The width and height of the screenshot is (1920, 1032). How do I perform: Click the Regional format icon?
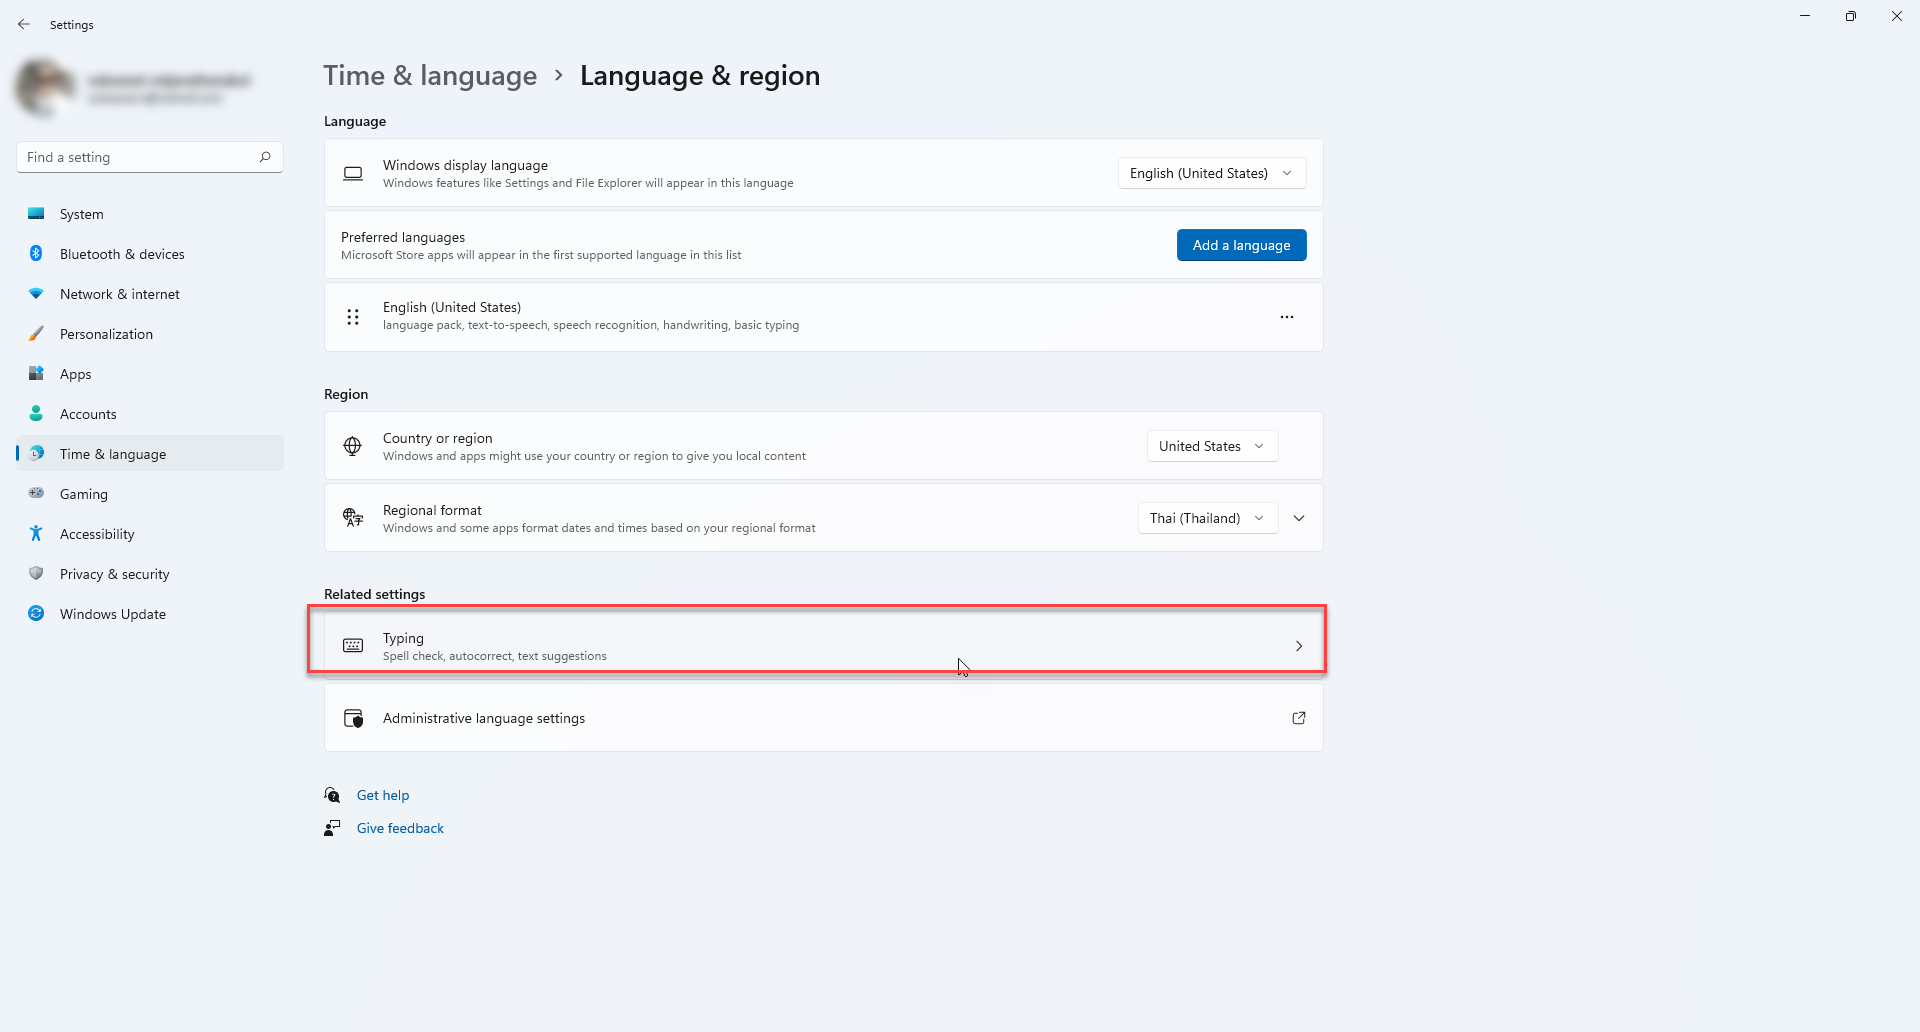353,518
